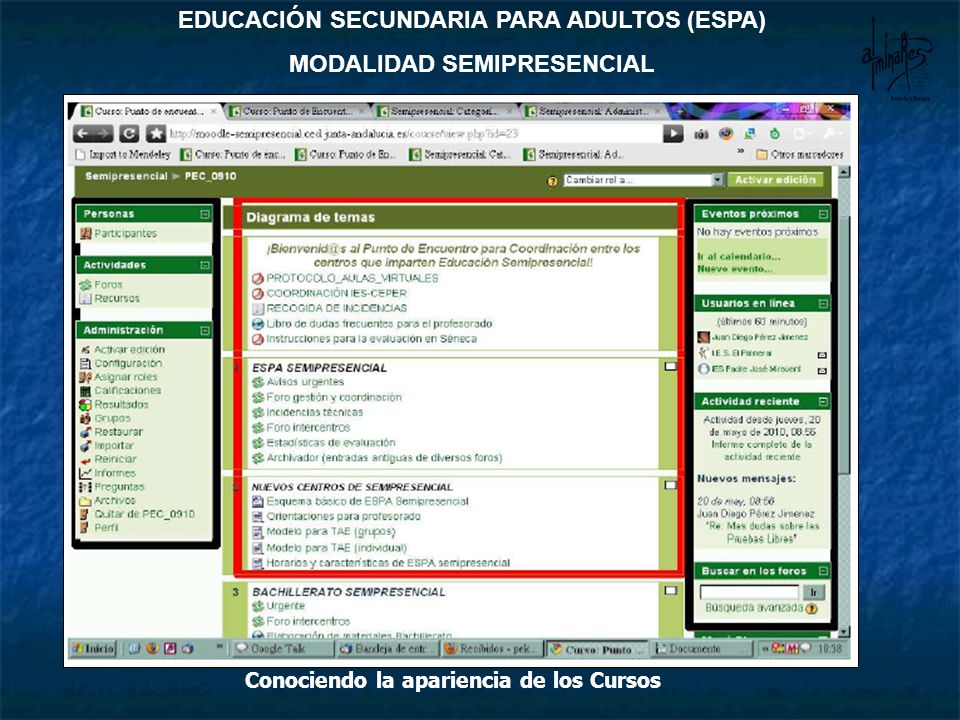Click the Informes chart icon
The height and width of the screenshot is (720, 960).
[x=85, y=473]
